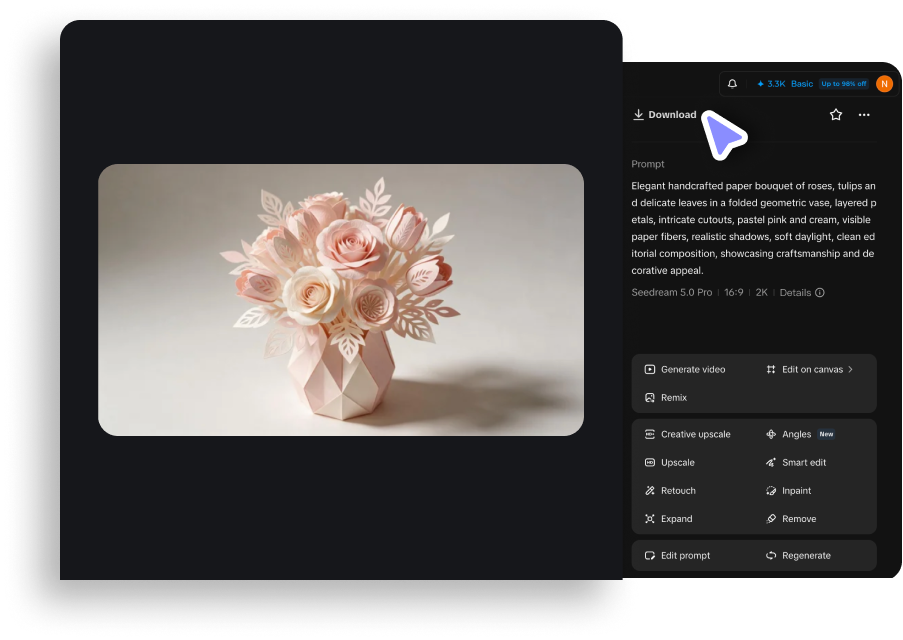The height and width of the screenshot is (640, 903).
Task: Click the 2K resolution text
Action: (761, 293)
